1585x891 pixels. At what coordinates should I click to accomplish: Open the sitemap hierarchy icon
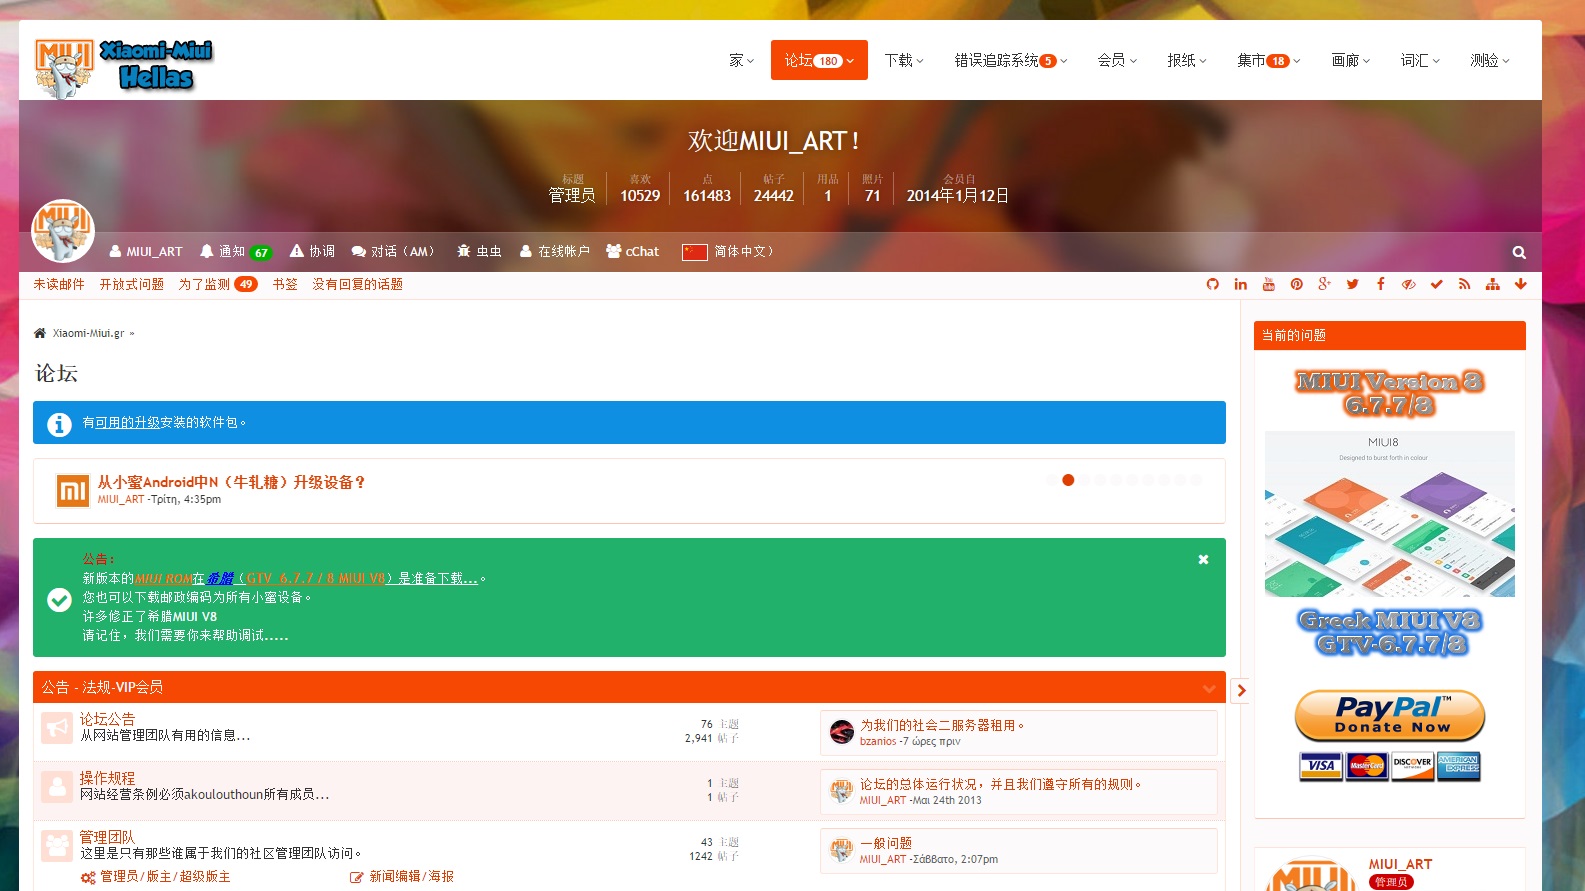click(x=1493, y=284)
